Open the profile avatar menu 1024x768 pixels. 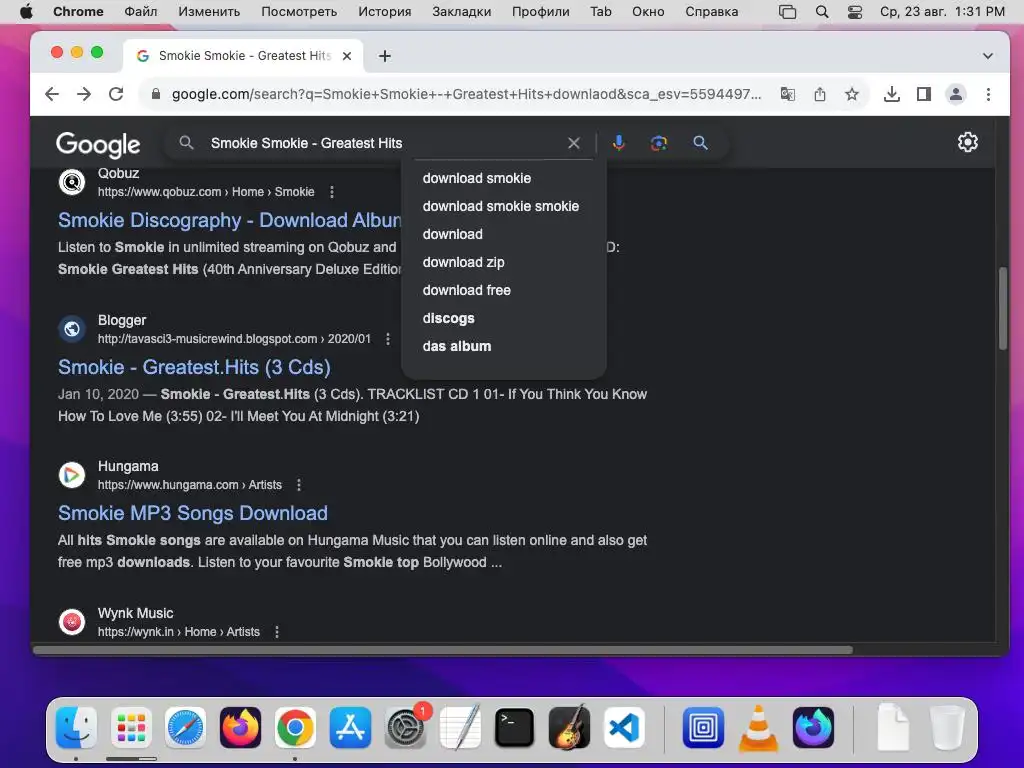click(955, 94)
